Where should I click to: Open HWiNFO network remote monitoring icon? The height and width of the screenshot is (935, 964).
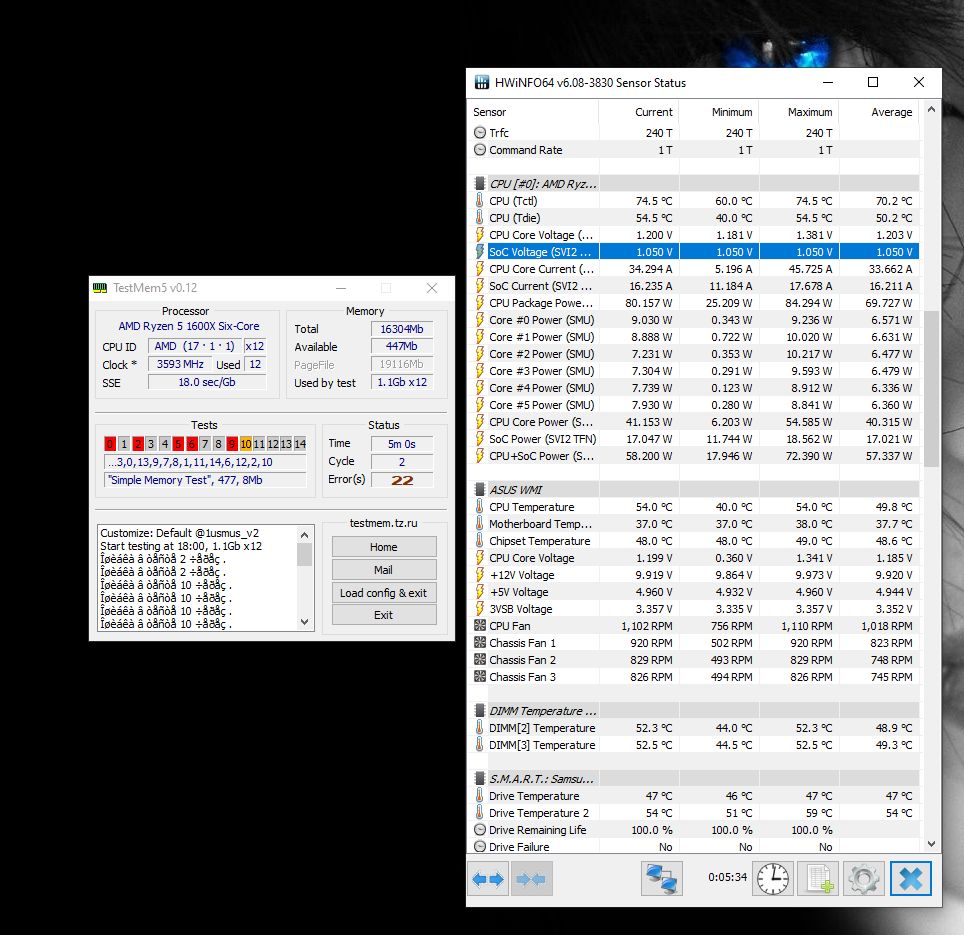point(662,878)
